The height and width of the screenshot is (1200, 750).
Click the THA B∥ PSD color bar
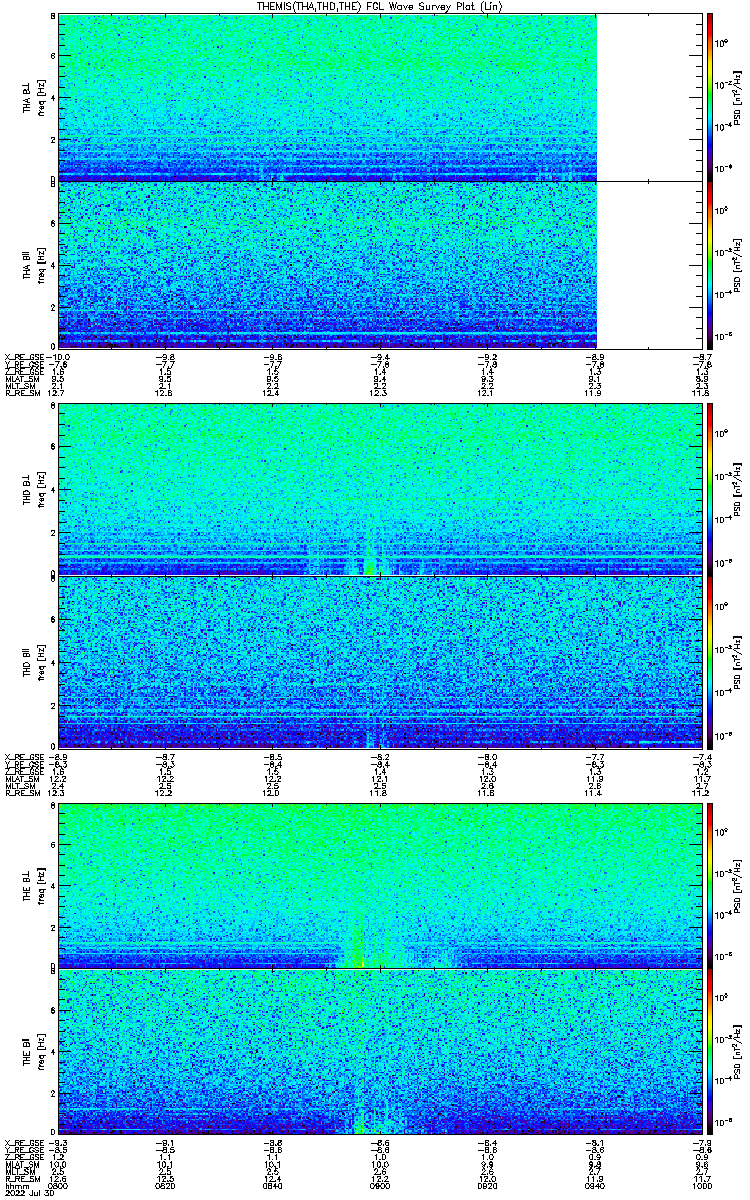point(710,264)
